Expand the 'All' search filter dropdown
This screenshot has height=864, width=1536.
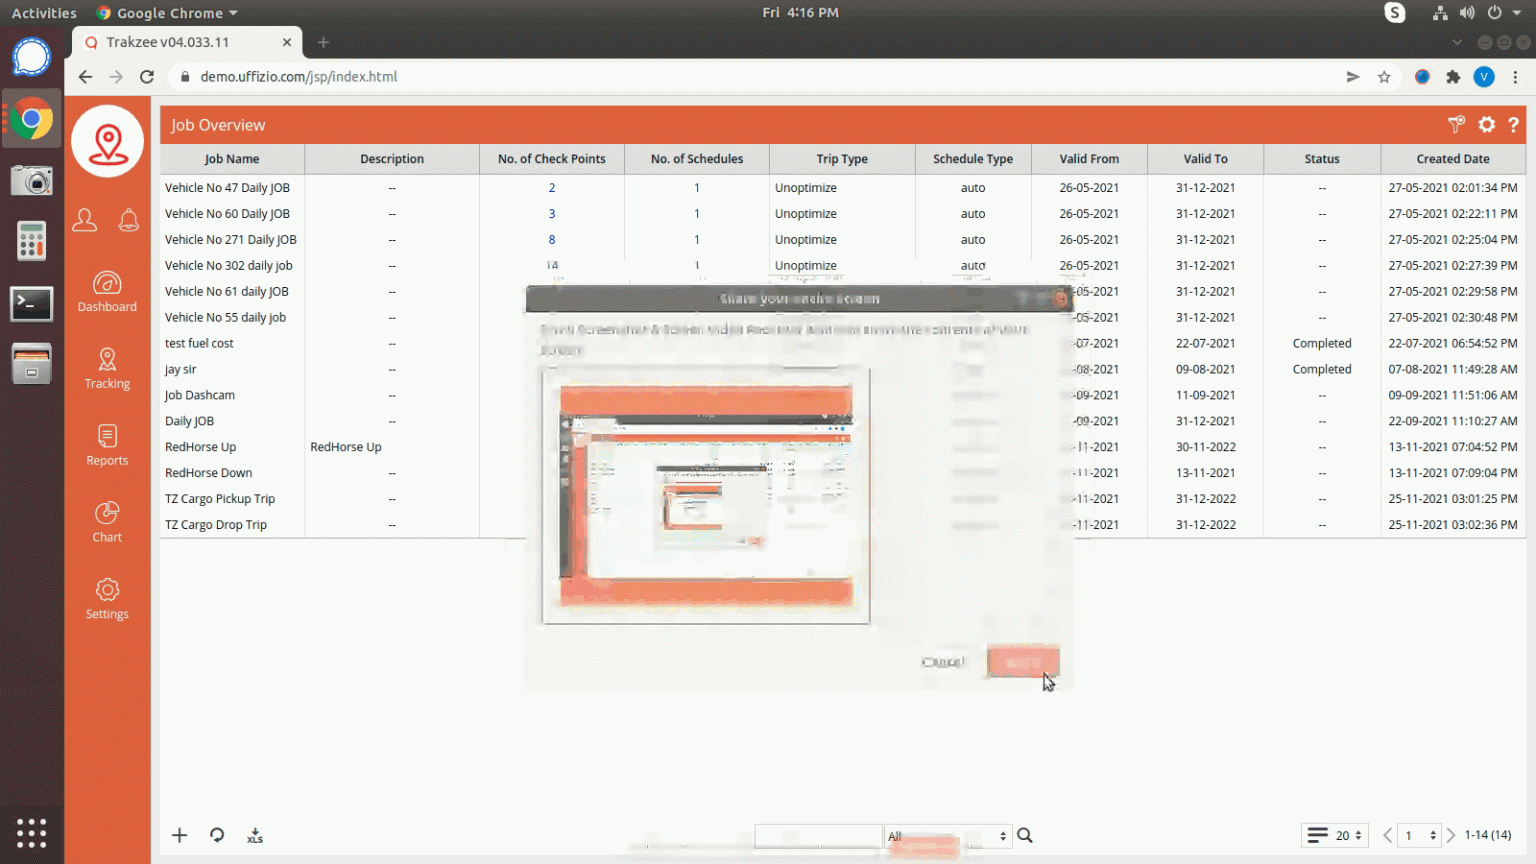coord(947,836)
